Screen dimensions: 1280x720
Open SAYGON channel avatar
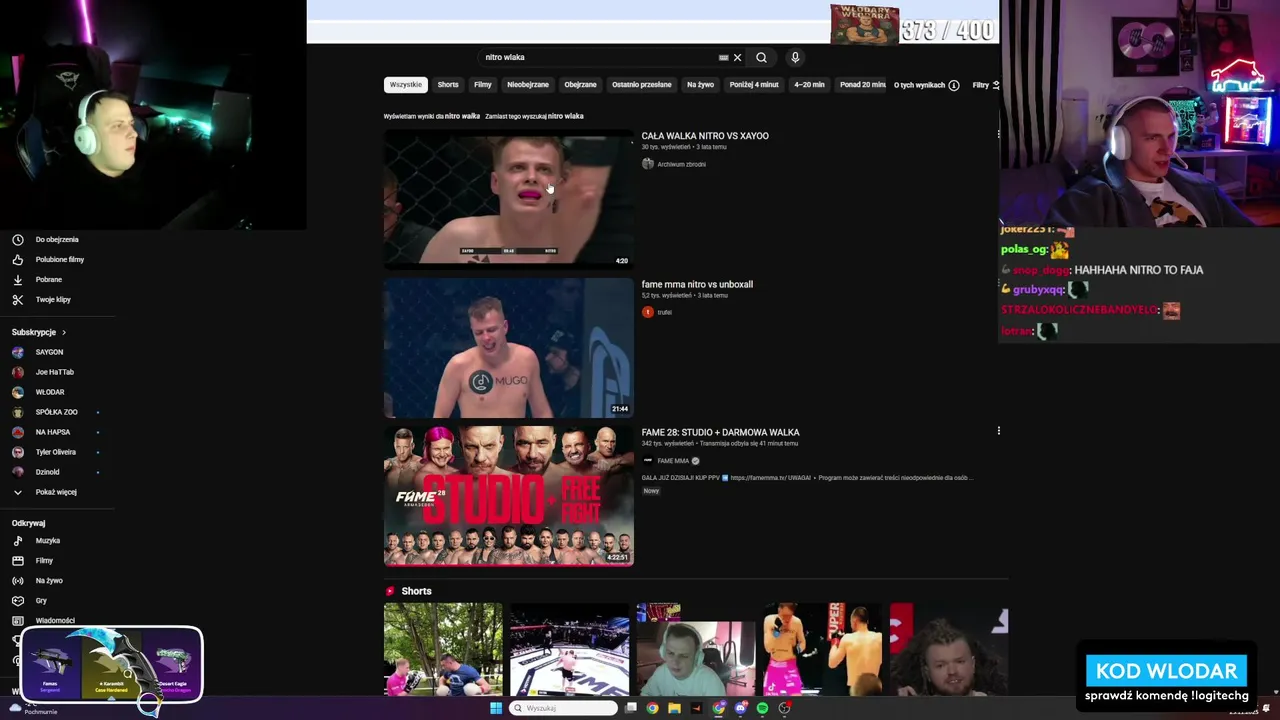[17, 352]
